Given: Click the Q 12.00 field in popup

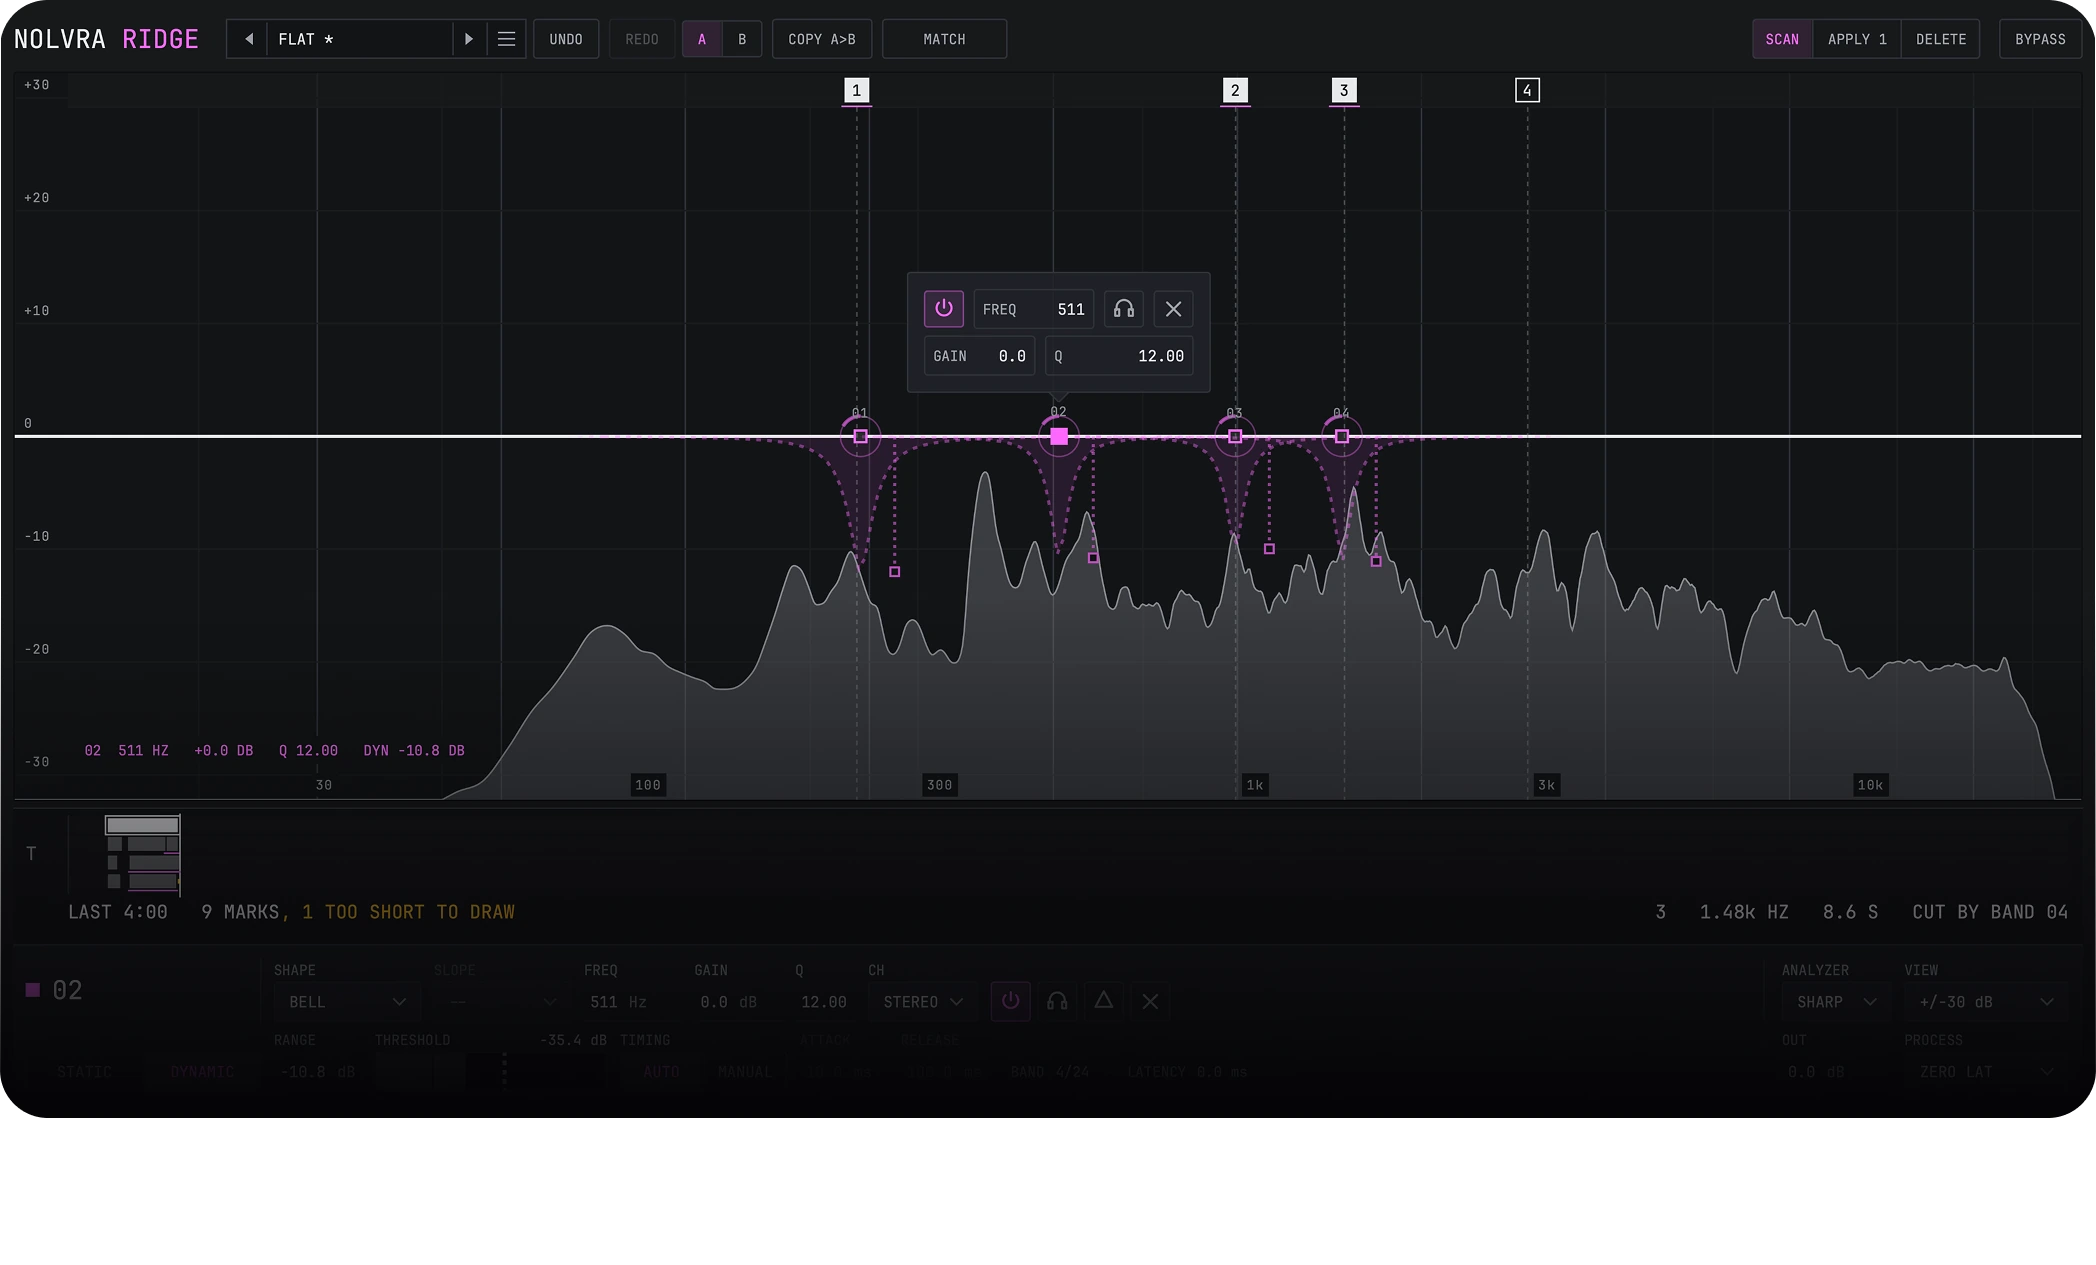Looking at the screenshot, I should 1119,356.
